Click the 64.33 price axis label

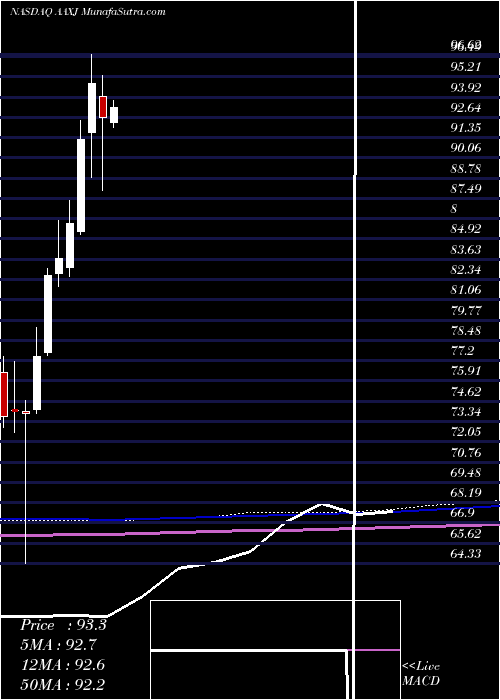coord(466,554)
